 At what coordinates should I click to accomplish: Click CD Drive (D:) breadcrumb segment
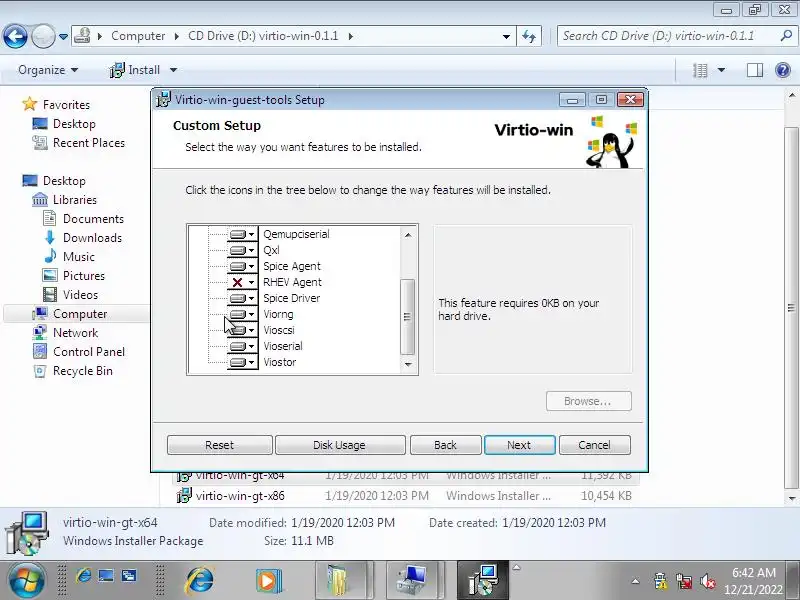tap(263, 36)
